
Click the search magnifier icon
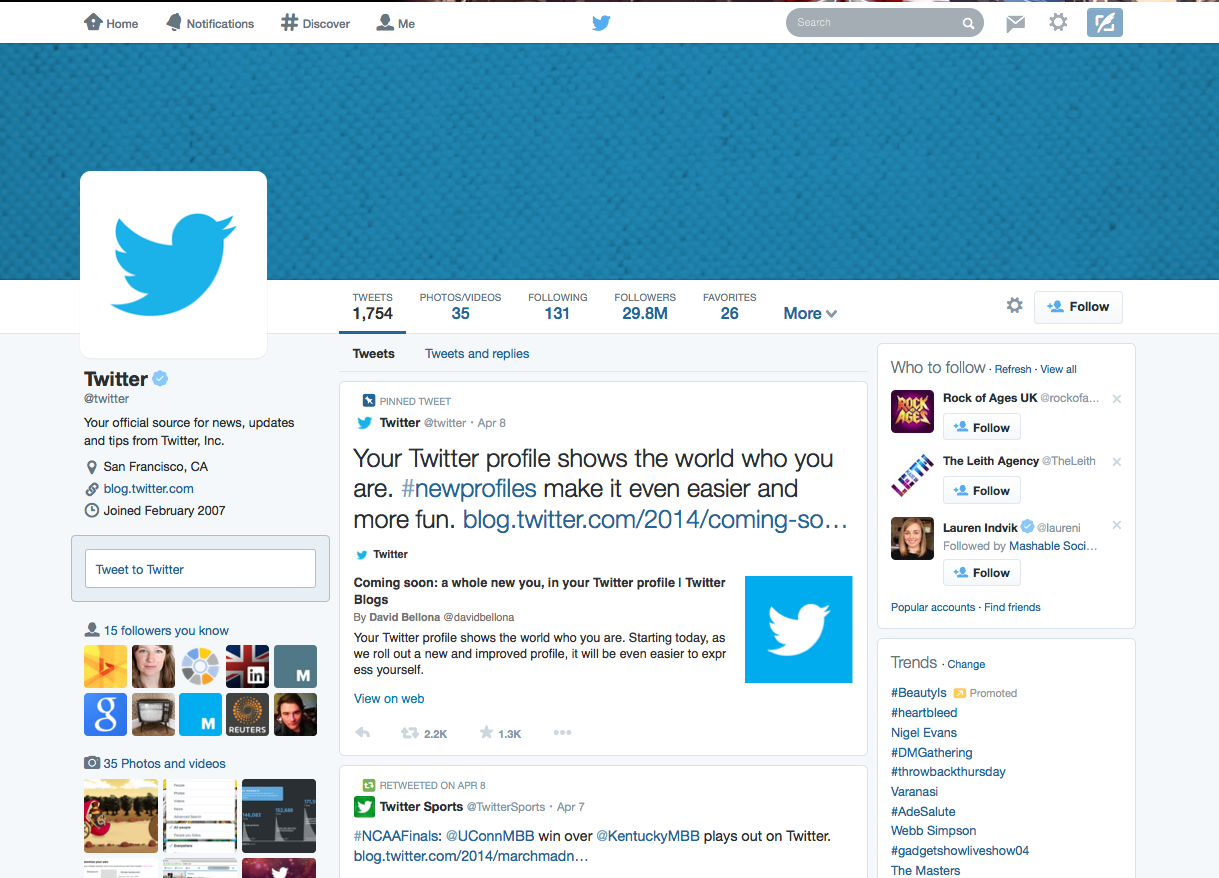tap(968, 23)
